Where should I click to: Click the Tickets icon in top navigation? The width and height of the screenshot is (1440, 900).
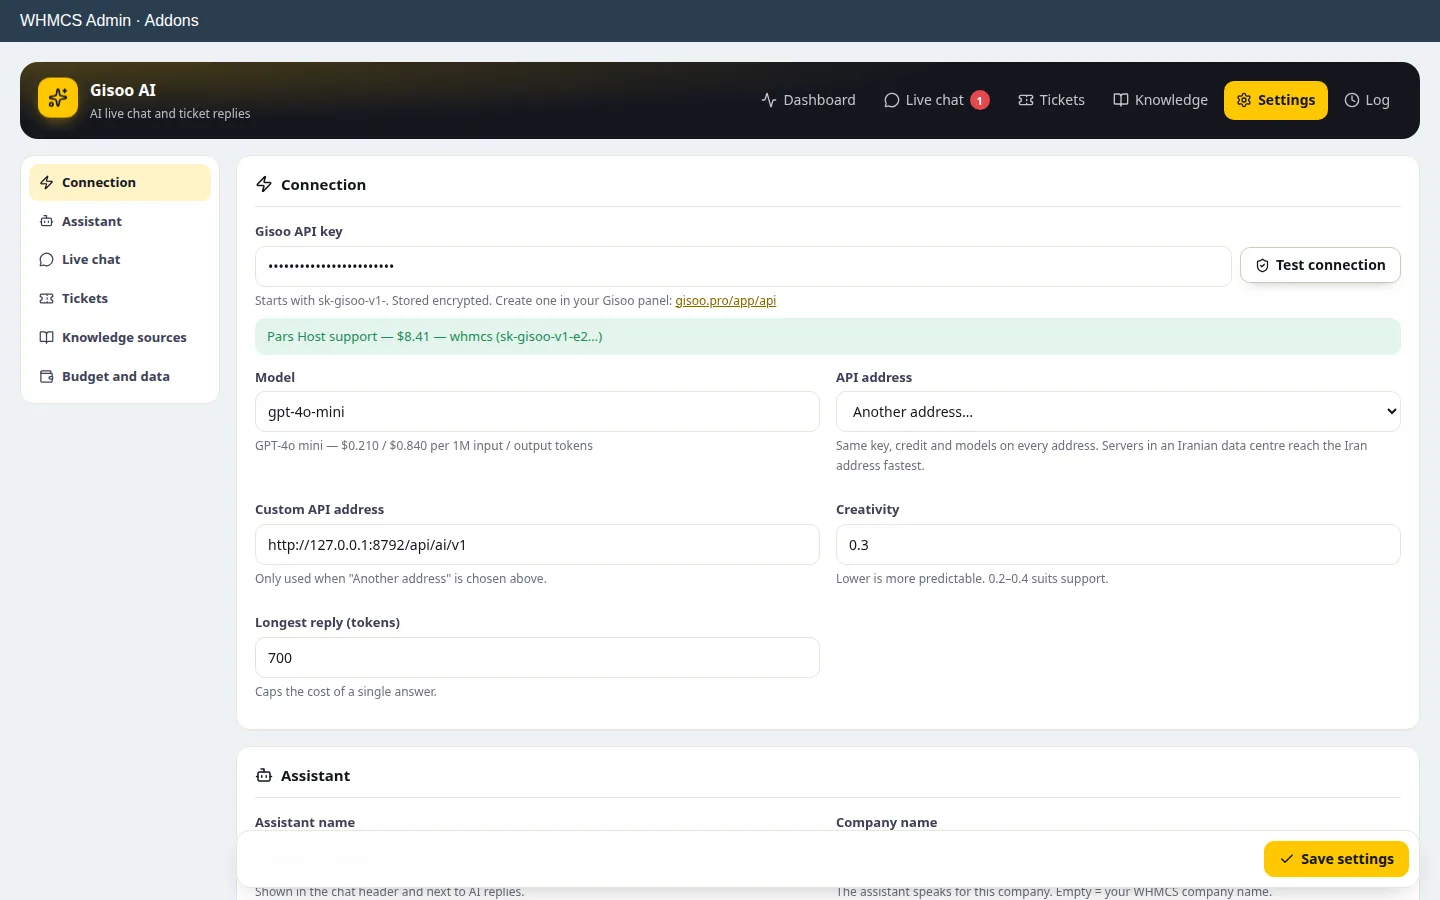pos(1026,100)
